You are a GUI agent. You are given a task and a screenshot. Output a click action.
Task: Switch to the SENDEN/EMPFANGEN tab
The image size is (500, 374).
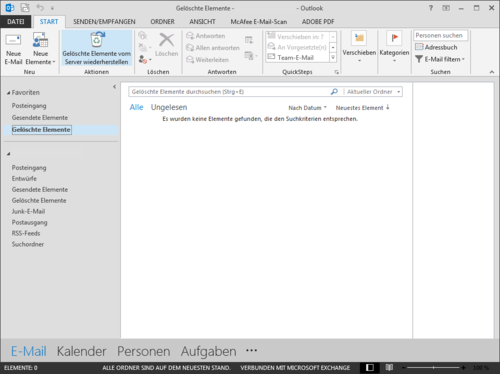tap(104, 22)
